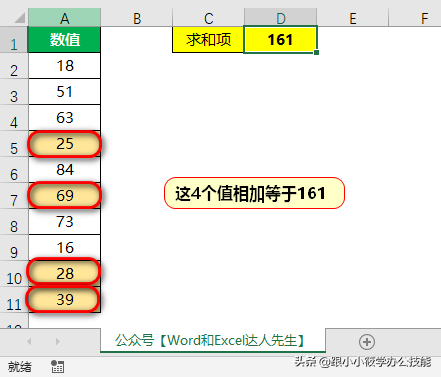441x377 pixels.
Task: Select cell containing 51
Action: 64,92
